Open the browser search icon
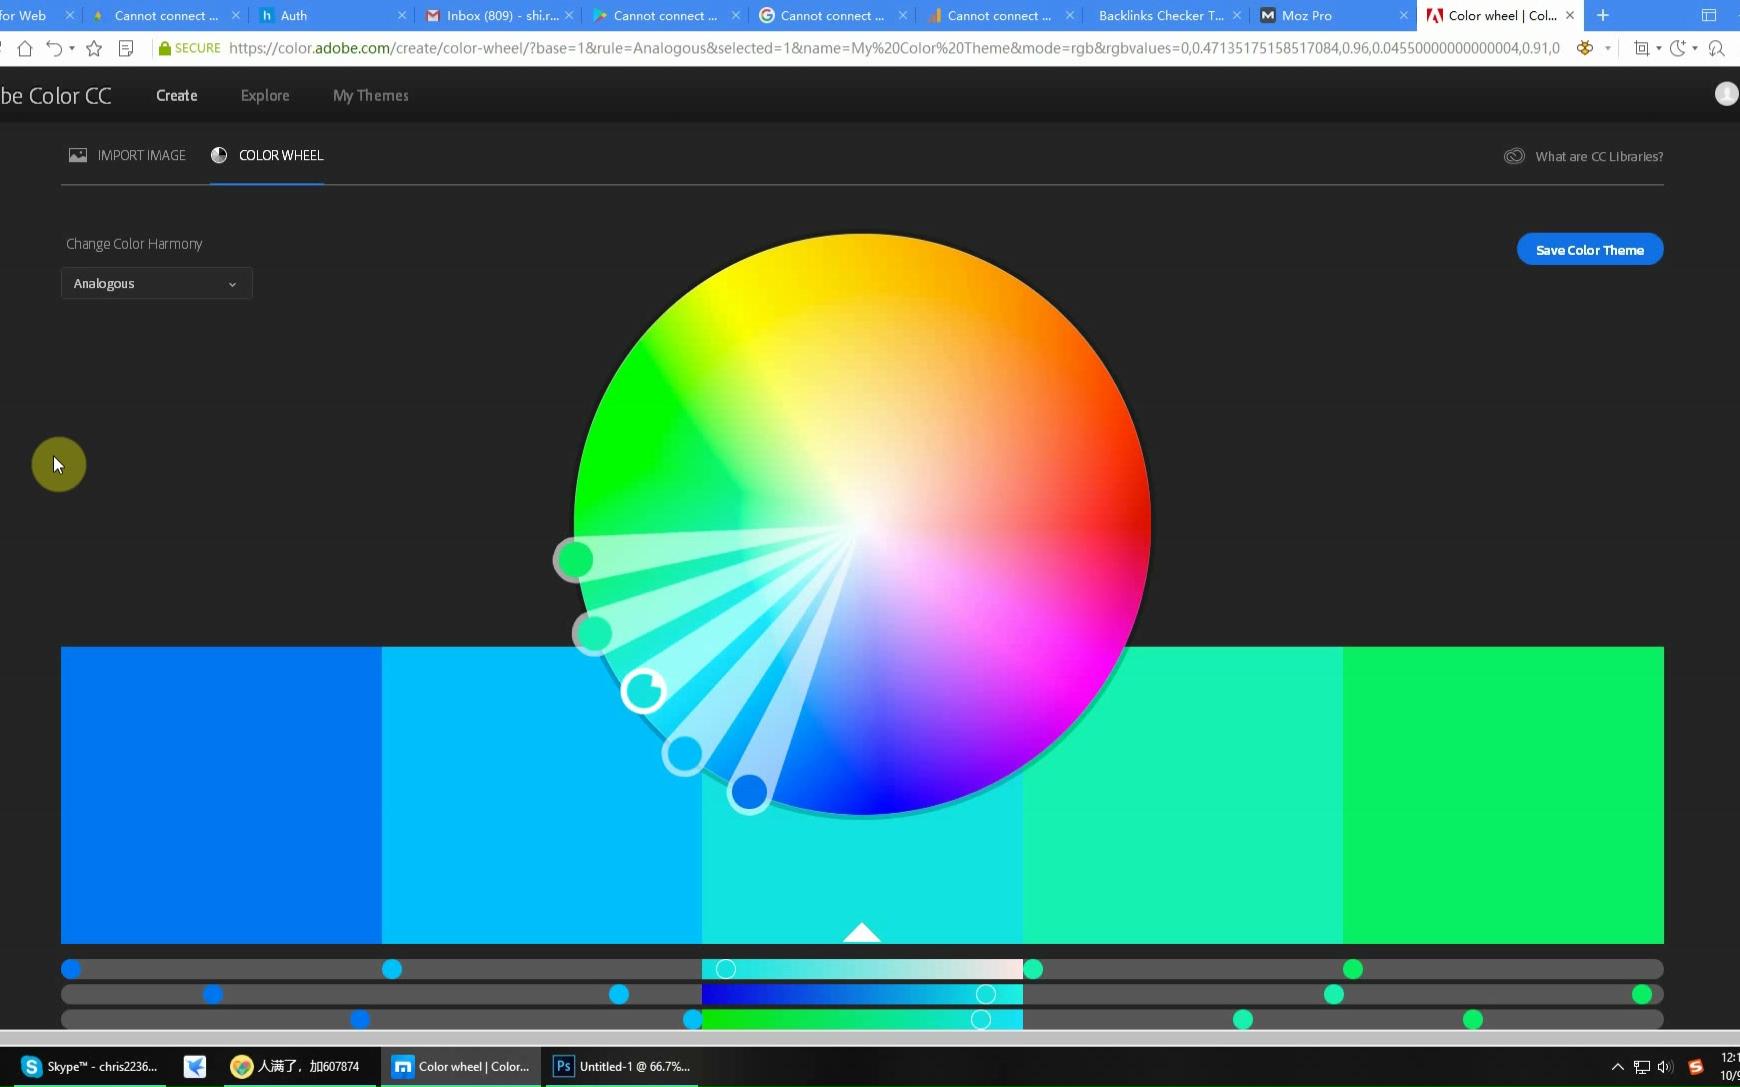Viewport: 1740px width, 1087px height. (1719, 48)
